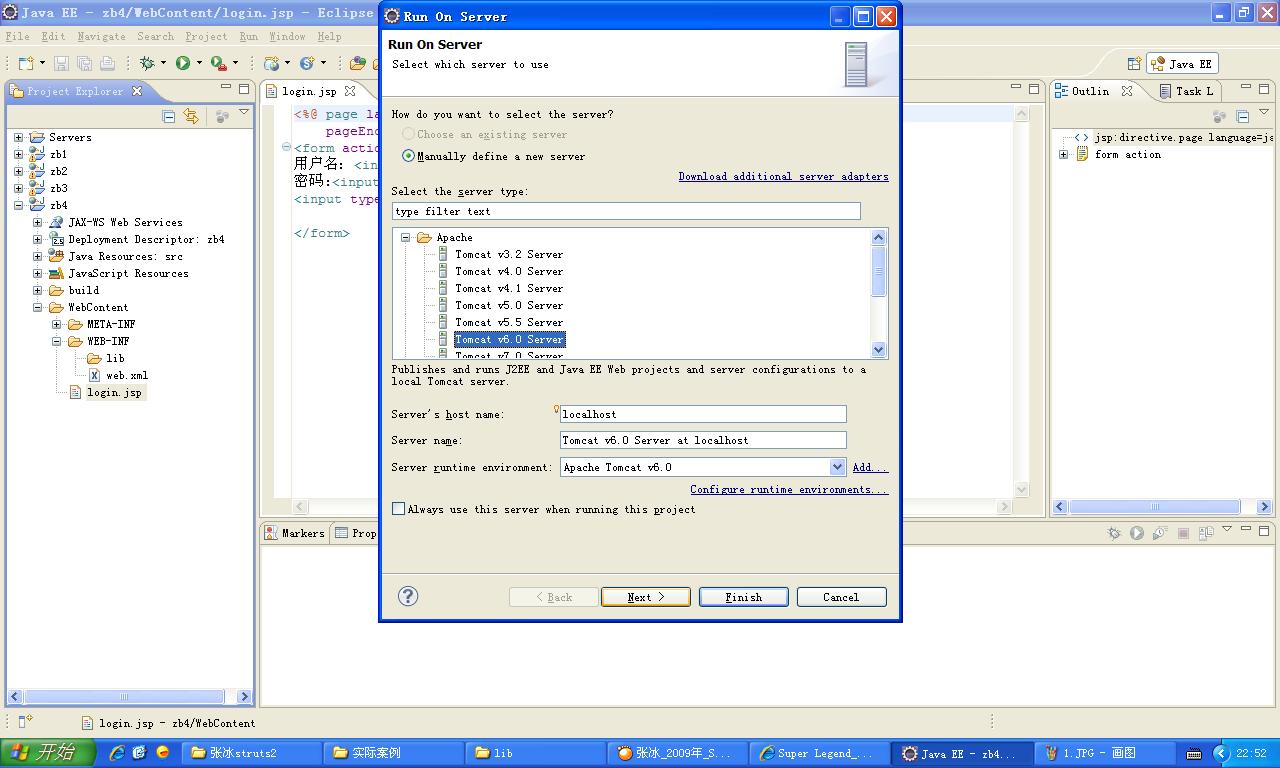1280x768 pixels.
Task: Expand 'form action' node in Outline
Action: 1064,154
